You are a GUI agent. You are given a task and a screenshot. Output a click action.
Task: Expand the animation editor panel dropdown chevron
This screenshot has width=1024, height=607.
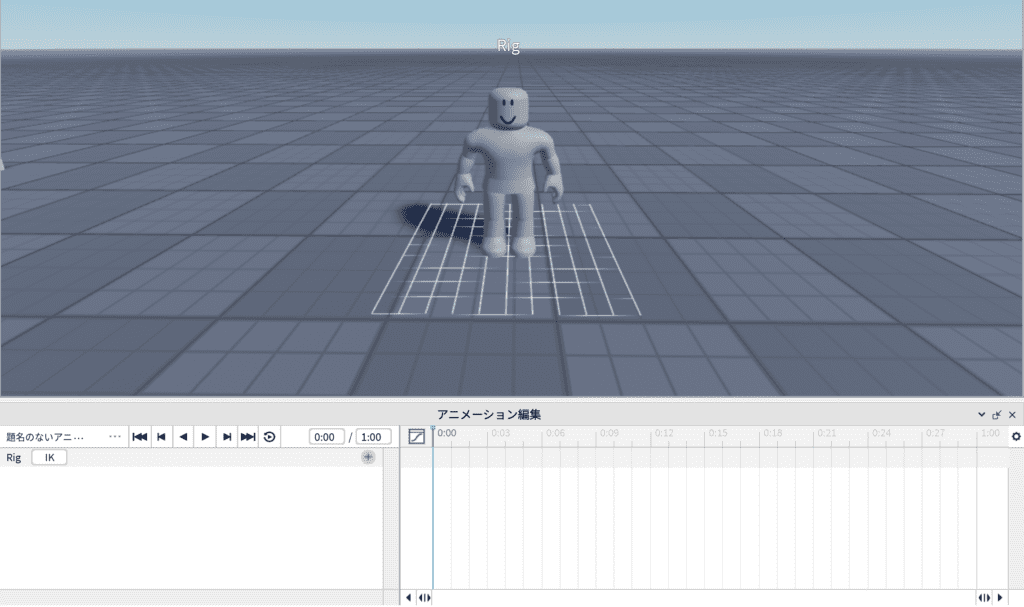[x=981, y=414]
